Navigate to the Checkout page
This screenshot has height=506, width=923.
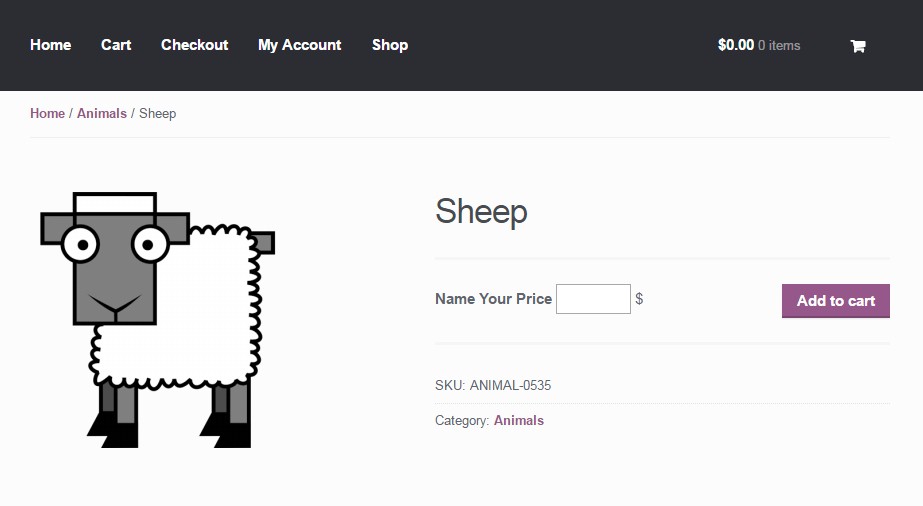pyautogui.click(x=194, y=45)
